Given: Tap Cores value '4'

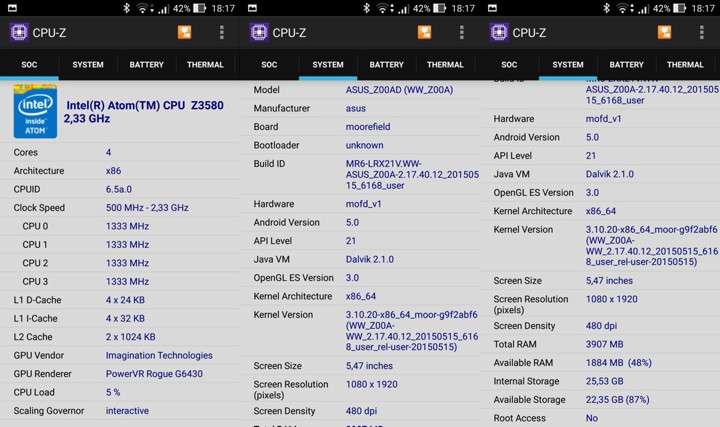Looking at the screenshot, I should tap(108, 152).
